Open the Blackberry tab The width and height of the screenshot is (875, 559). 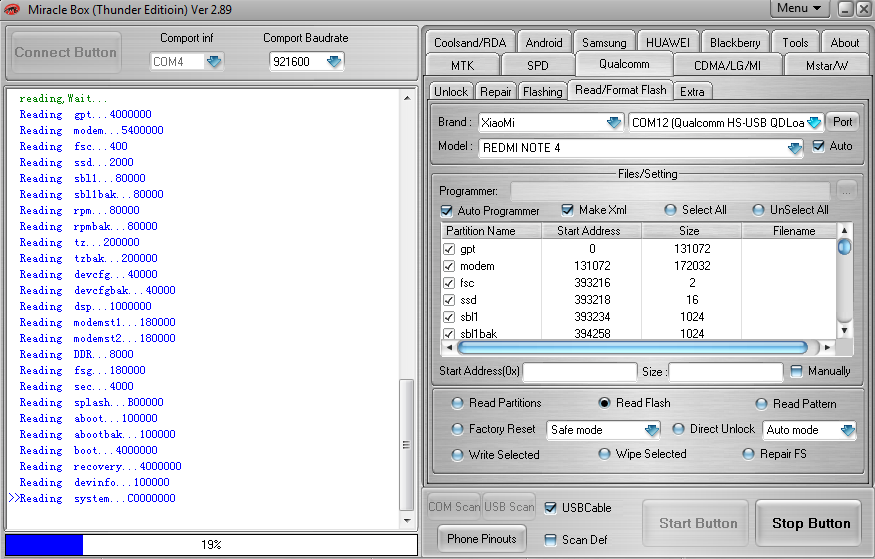(x=735, y=42)
